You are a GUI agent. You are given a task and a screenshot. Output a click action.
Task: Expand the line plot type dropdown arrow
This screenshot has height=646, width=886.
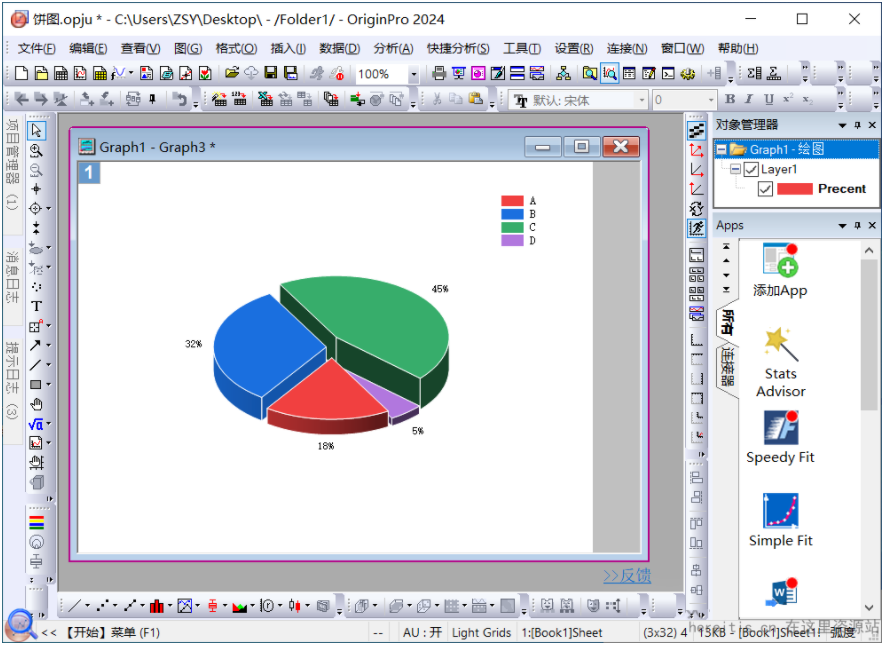click(x=87, y=606)
